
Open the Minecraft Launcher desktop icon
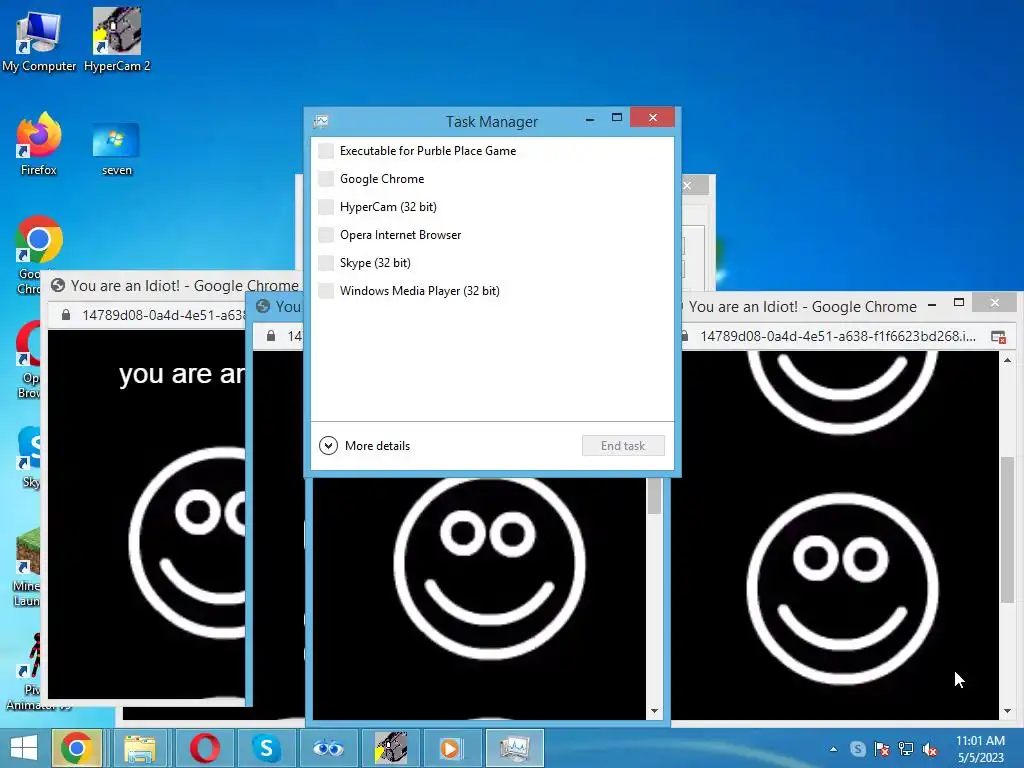27,568
